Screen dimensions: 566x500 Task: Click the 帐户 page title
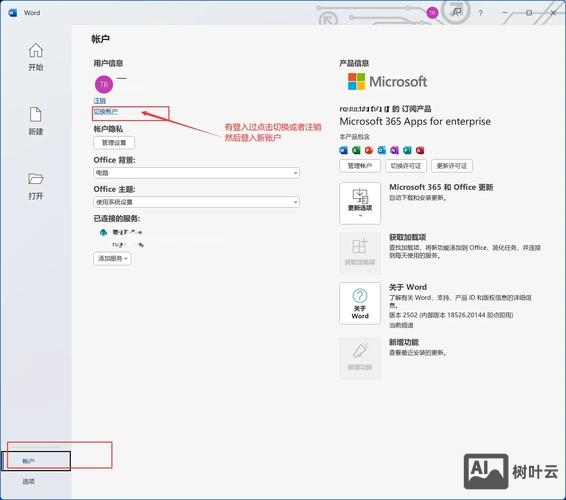(101, 39)
